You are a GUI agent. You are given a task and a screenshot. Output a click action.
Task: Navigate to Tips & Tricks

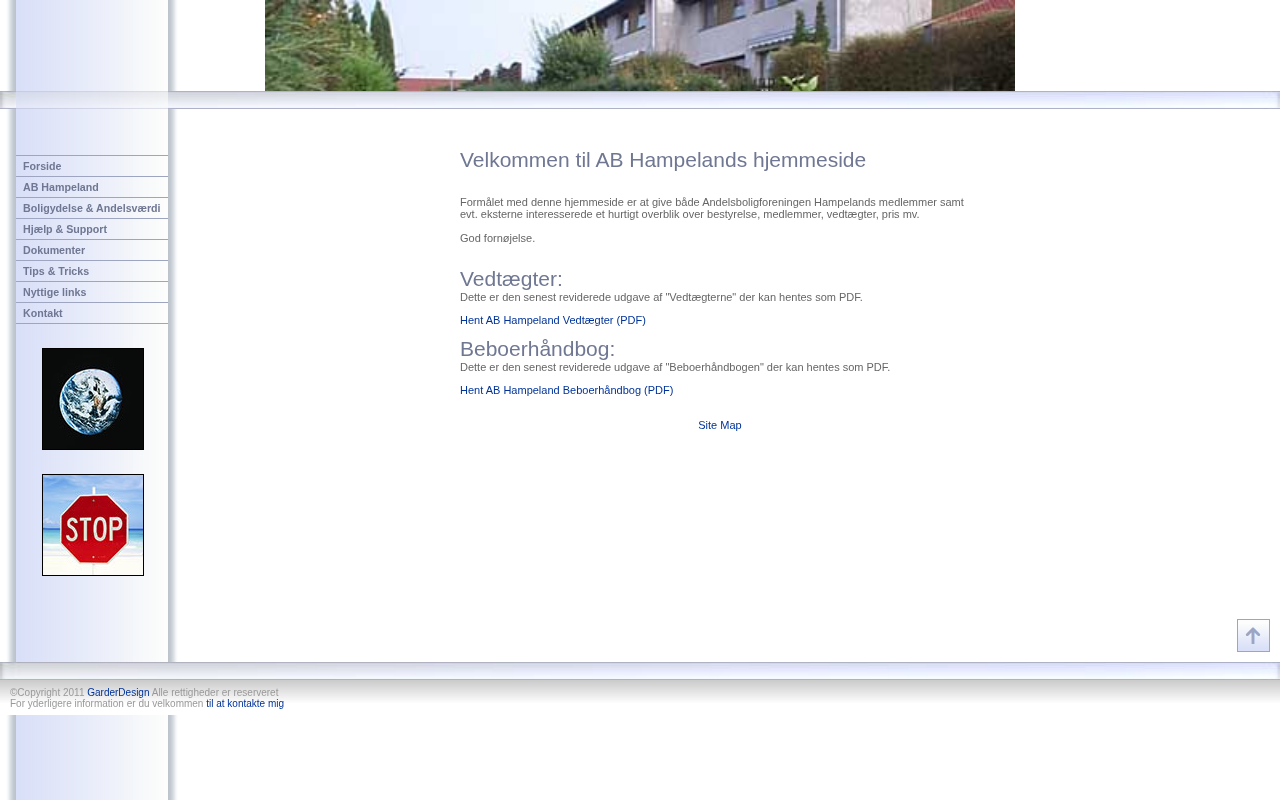point(92,271)
